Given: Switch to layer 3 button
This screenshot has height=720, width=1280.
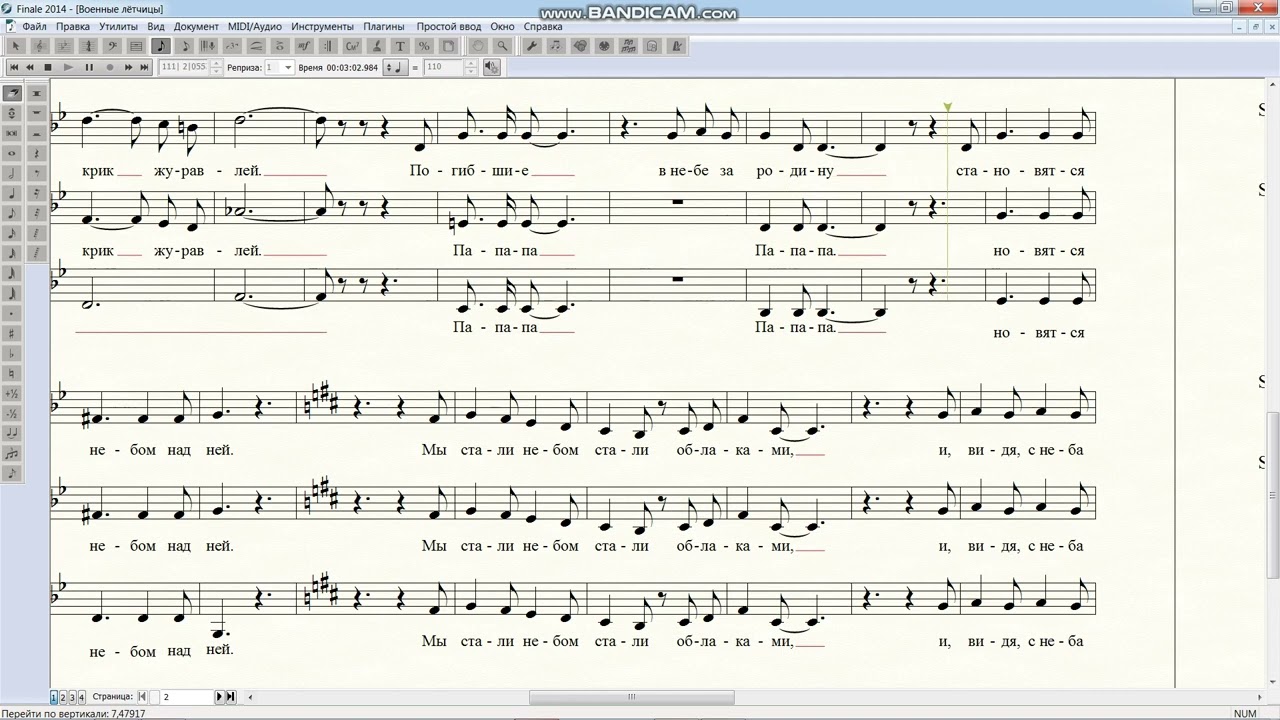Looking at the screenshot, I should click(x=72, y=697).
